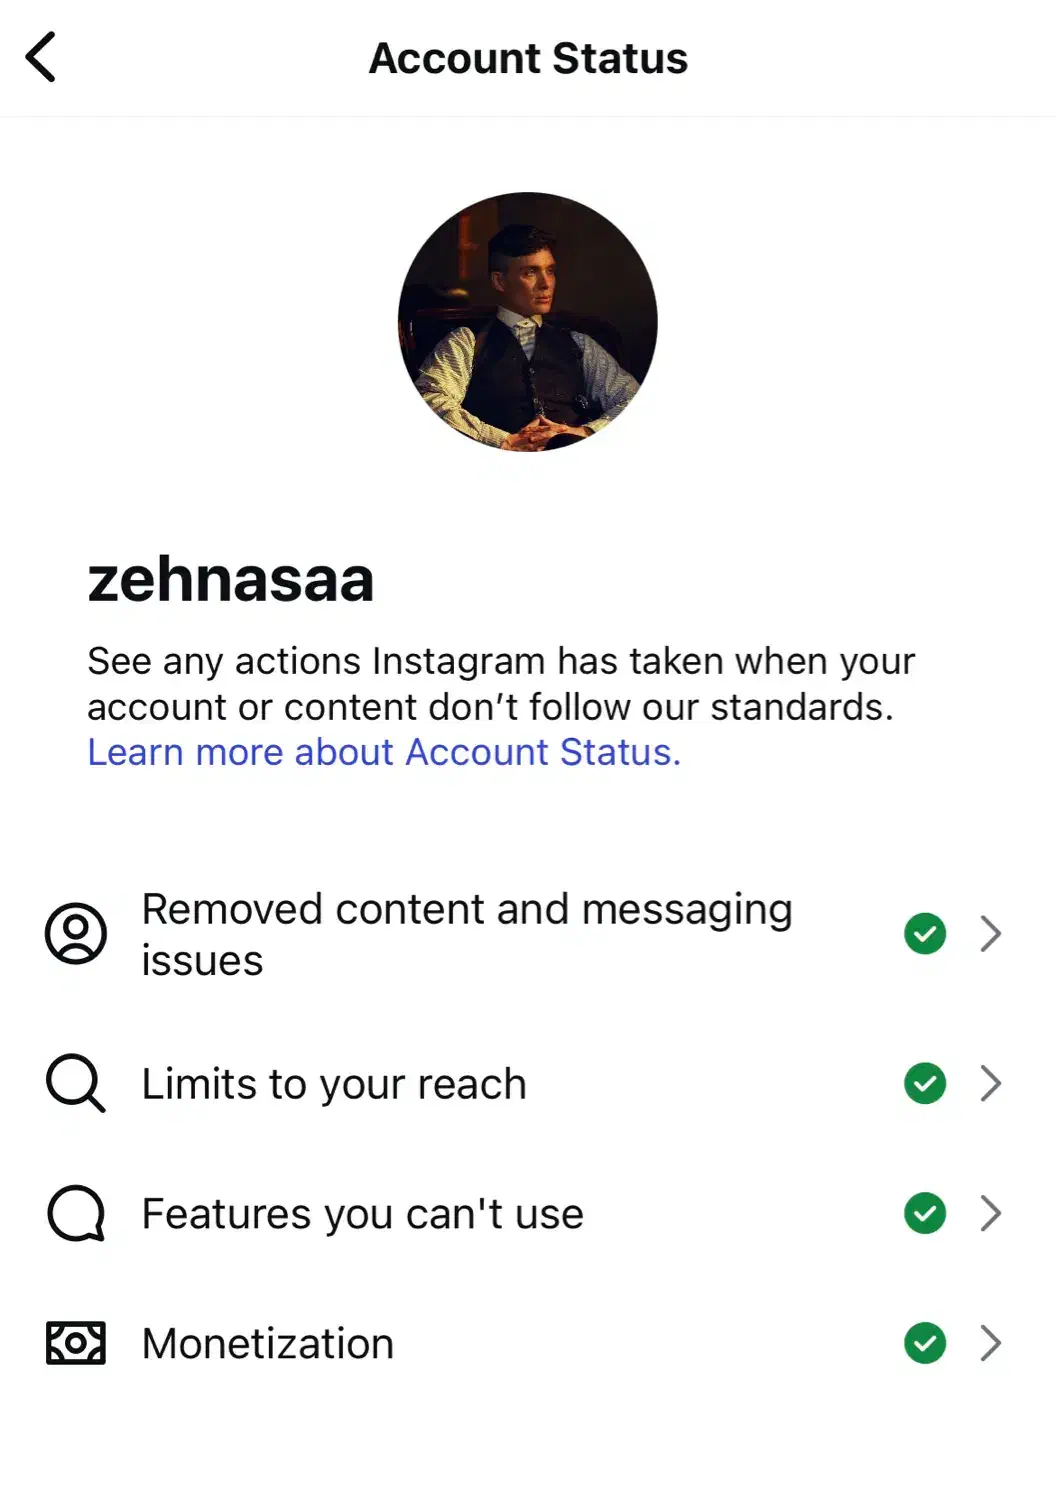Tap the circular profile picture

528,322
